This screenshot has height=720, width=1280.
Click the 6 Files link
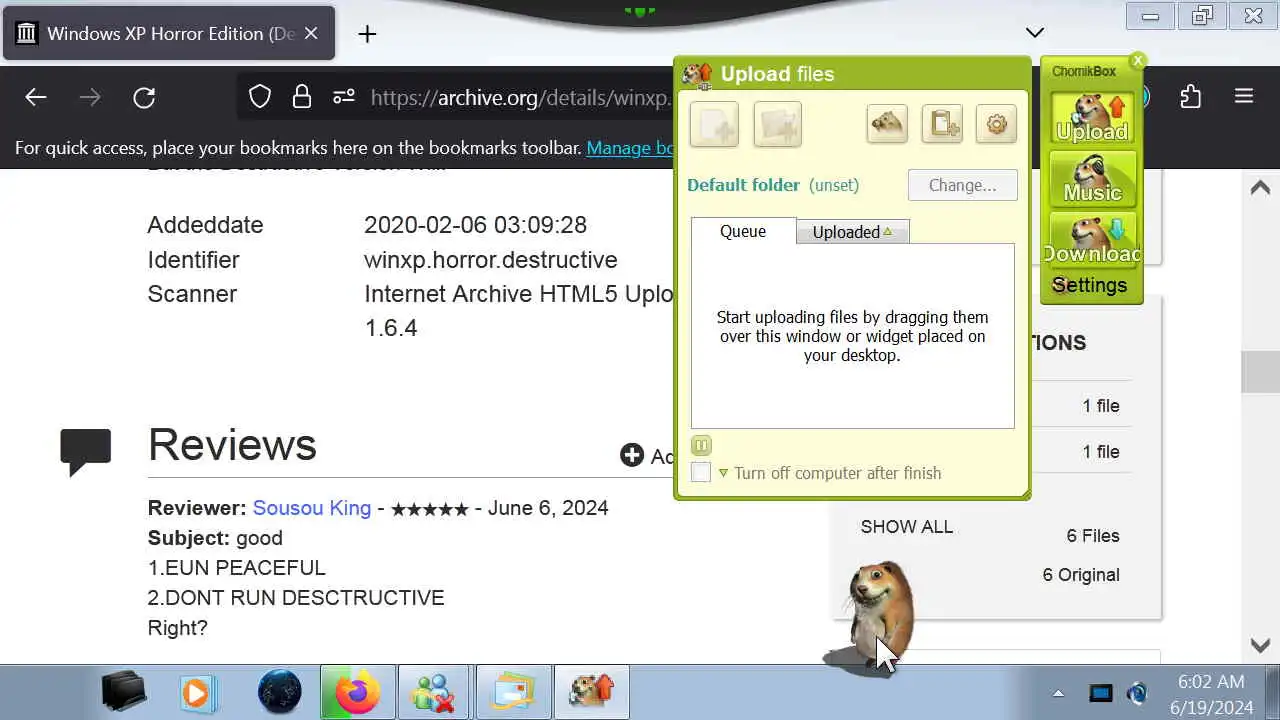1093,536
